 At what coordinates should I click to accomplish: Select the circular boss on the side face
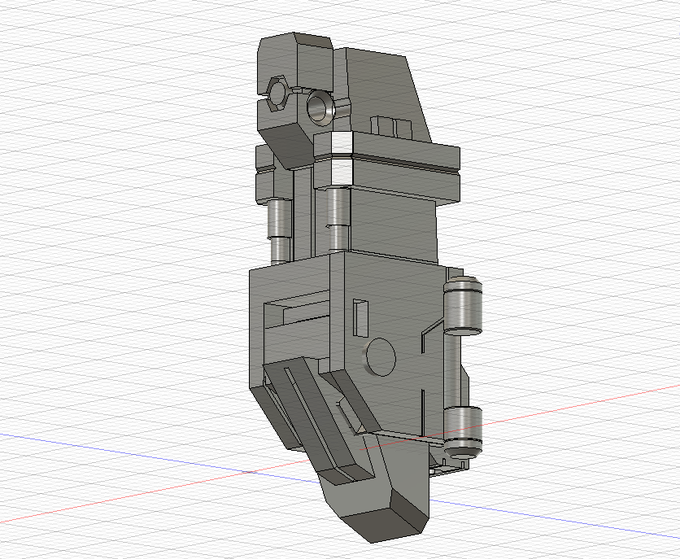380,357
